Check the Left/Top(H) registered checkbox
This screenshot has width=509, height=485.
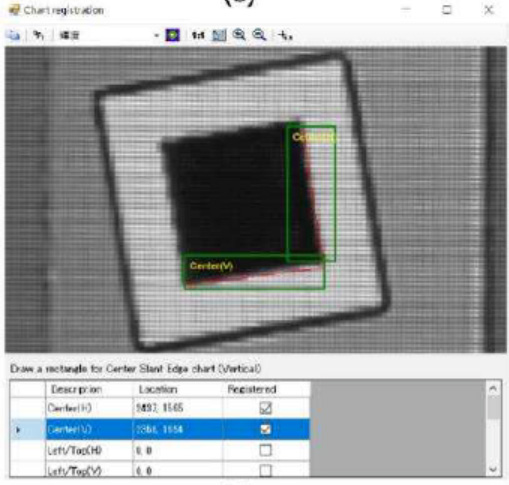[x=265, y=450]
